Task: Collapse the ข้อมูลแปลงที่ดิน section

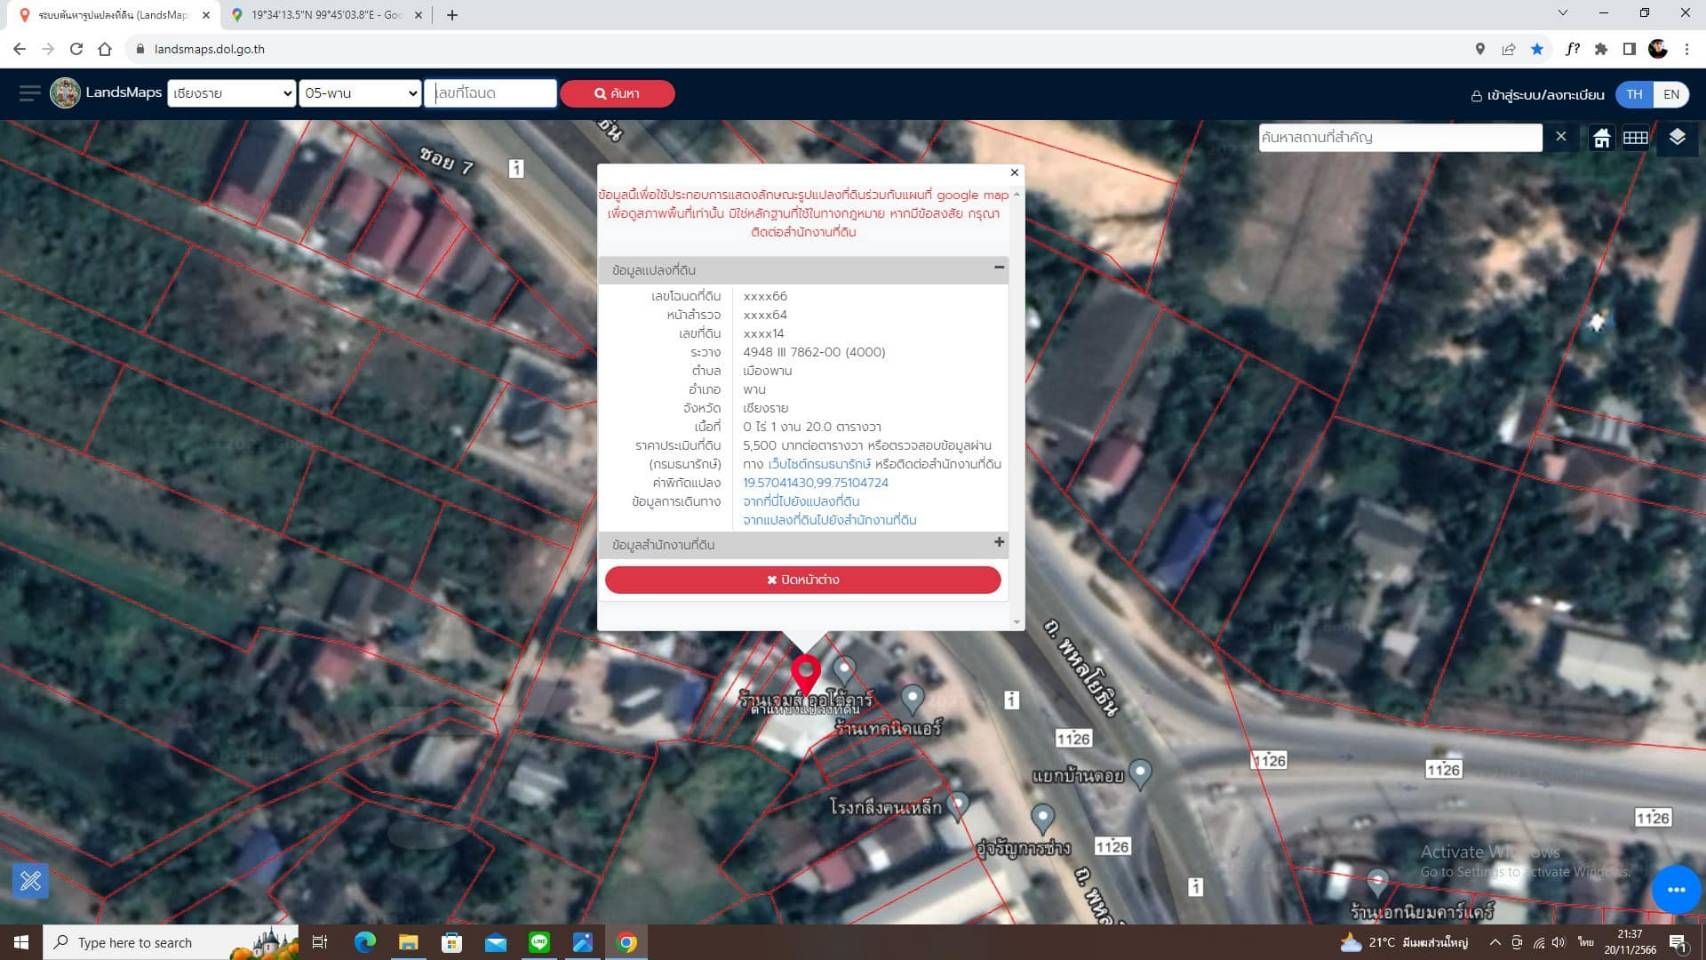Action: point(998,268)
